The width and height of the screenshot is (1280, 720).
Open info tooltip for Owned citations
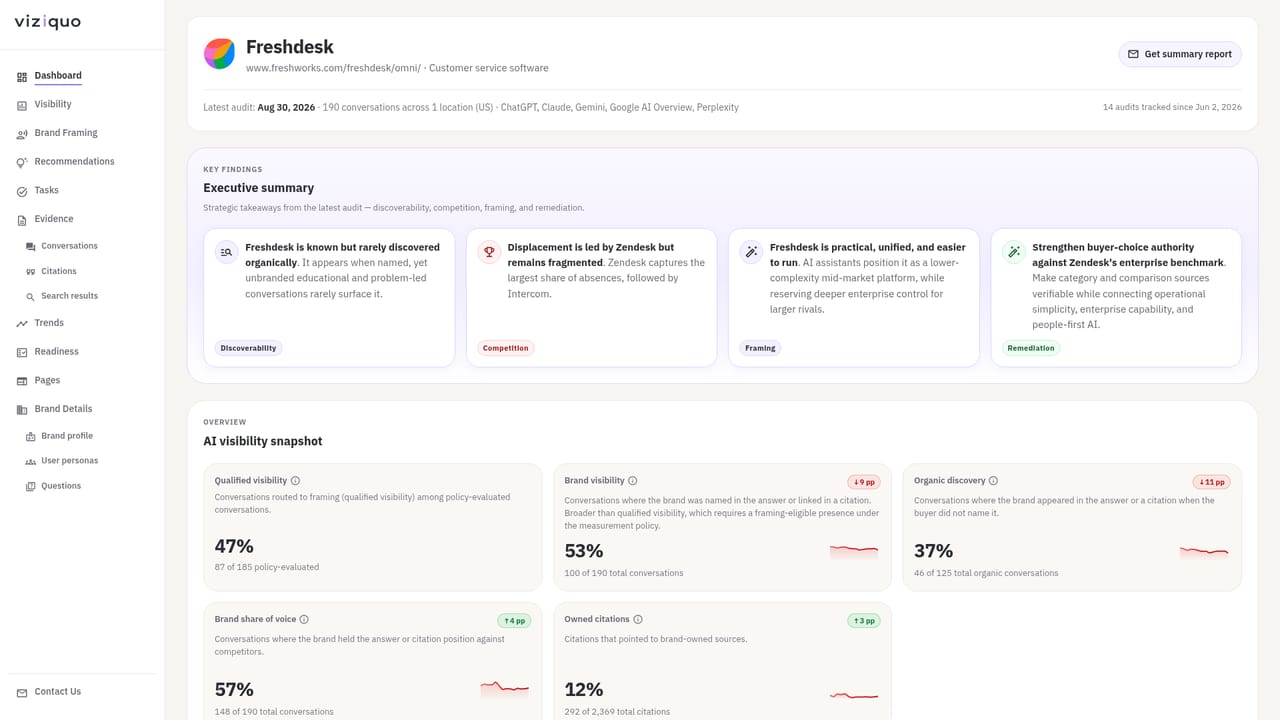click(638, 620)
